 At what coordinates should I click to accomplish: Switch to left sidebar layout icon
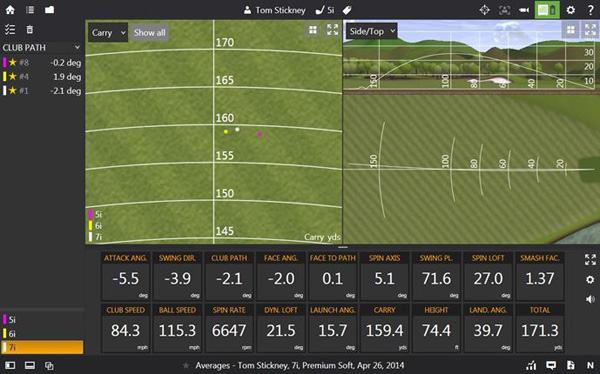[x=10, y=365]
